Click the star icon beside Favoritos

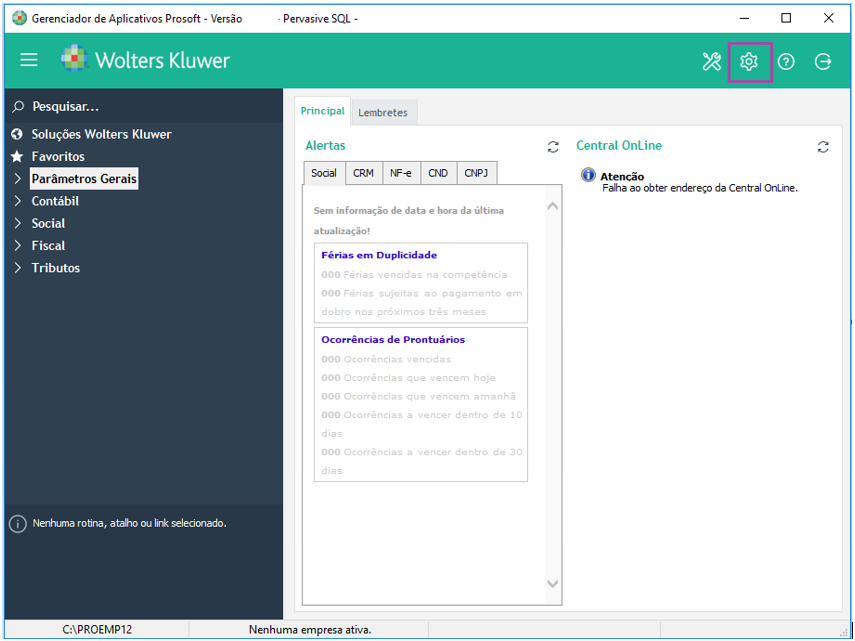coord(17,156)
